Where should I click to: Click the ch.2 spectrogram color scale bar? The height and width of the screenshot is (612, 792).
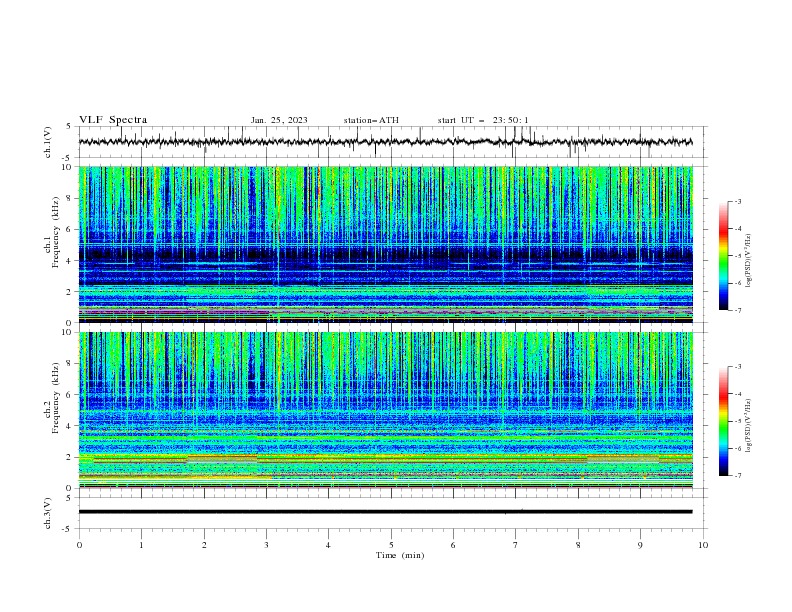coord(724,421)
